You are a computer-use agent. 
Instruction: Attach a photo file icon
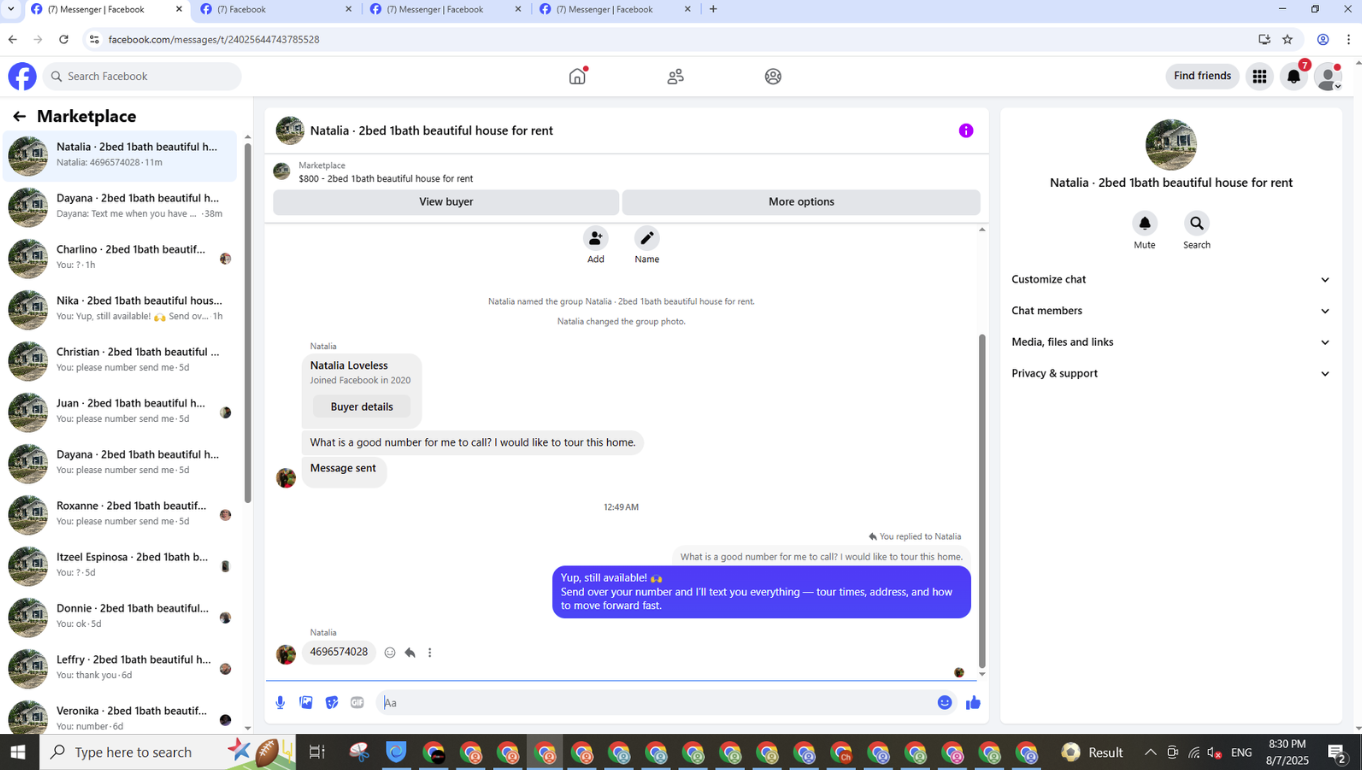(x=306, y=703)
